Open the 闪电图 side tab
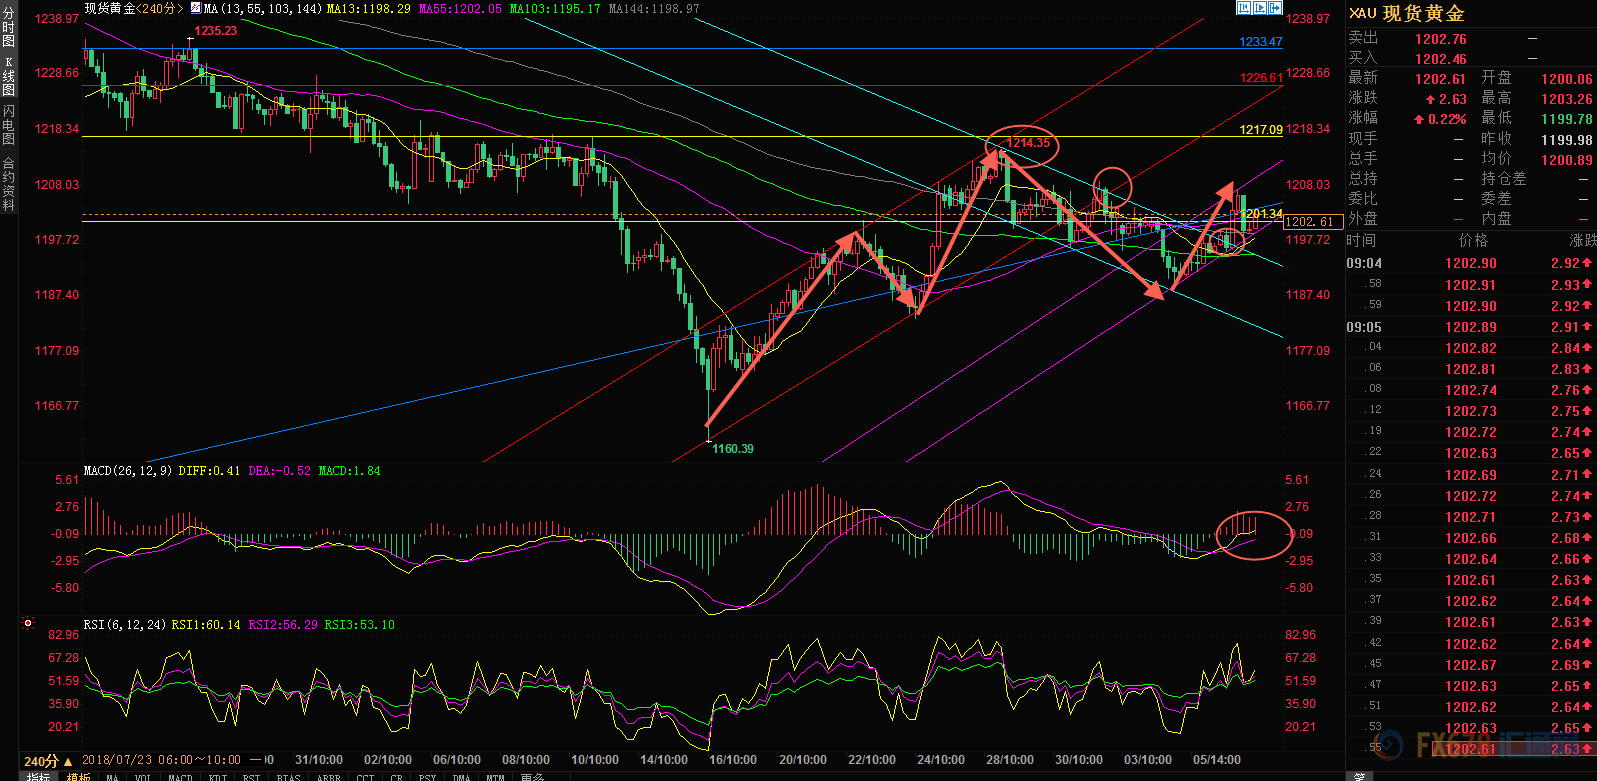 coord(8,125)
